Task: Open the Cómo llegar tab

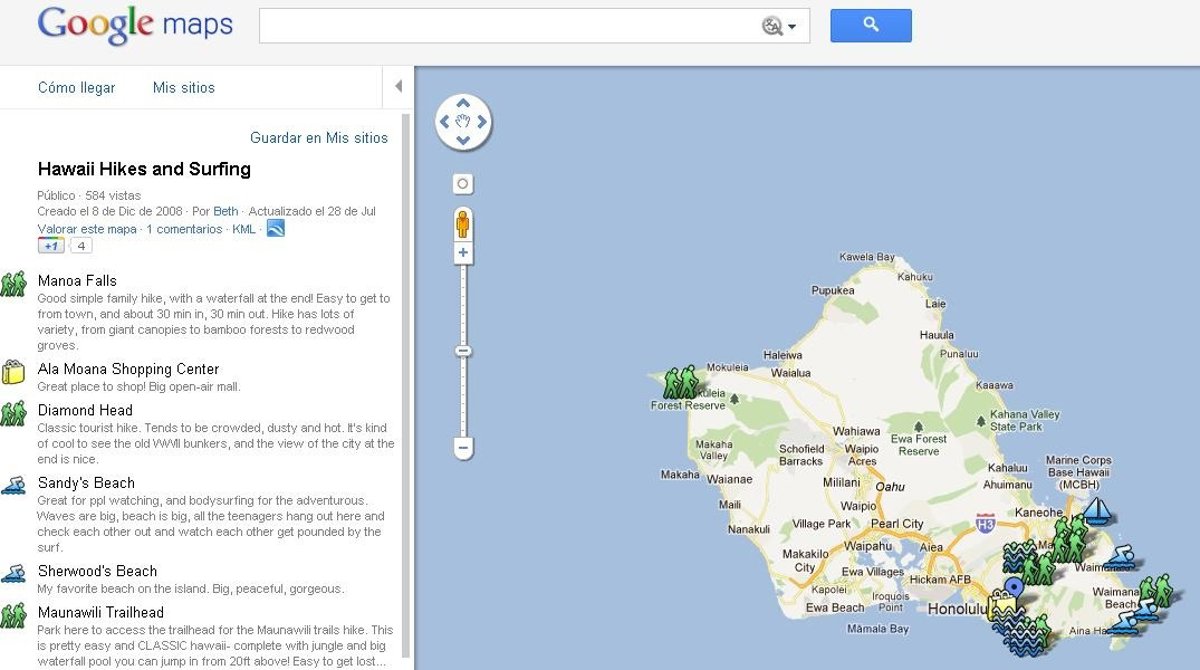Action: (76, 88)
